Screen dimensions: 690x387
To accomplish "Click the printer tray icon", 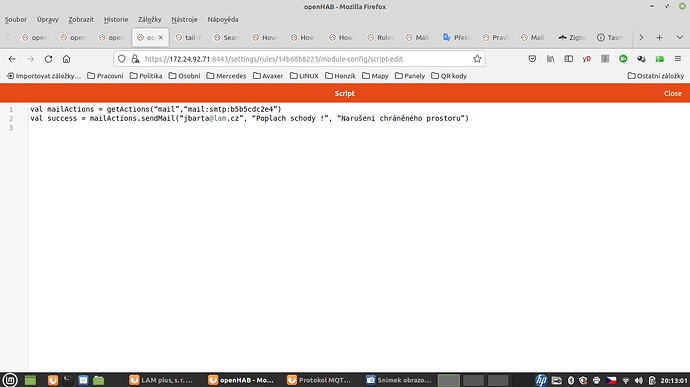I will 597,380.
